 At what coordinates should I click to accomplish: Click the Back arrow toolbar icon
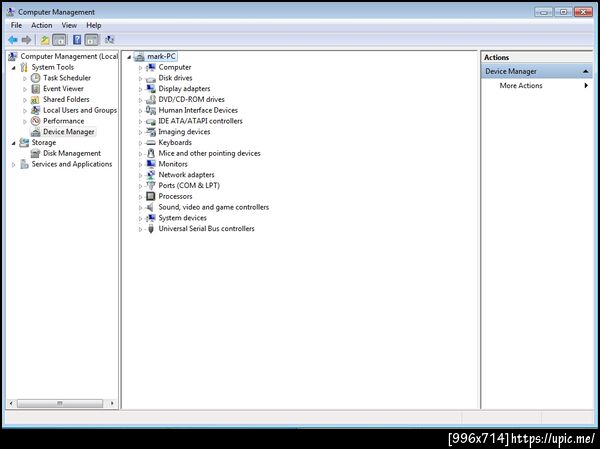pyautogui.click(x=13, y=39)
